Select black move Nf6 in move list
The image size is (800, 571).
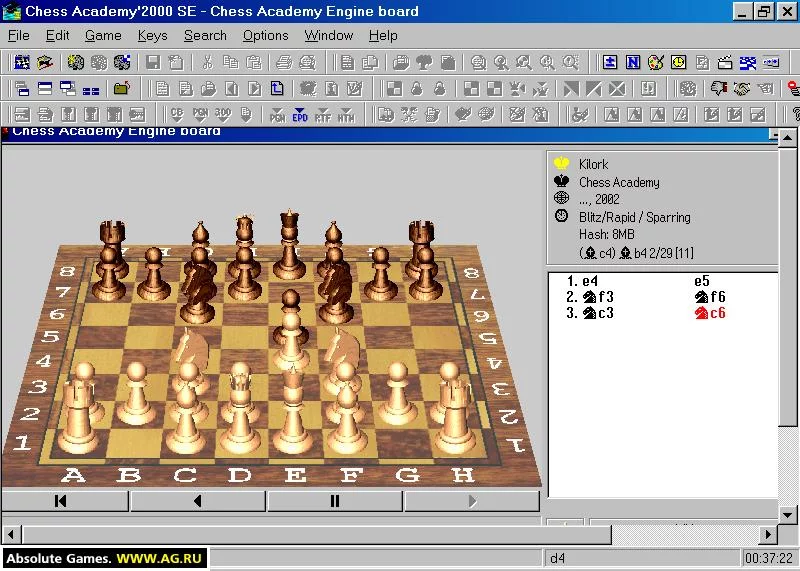pyautogui.click(x=710, y=297)
